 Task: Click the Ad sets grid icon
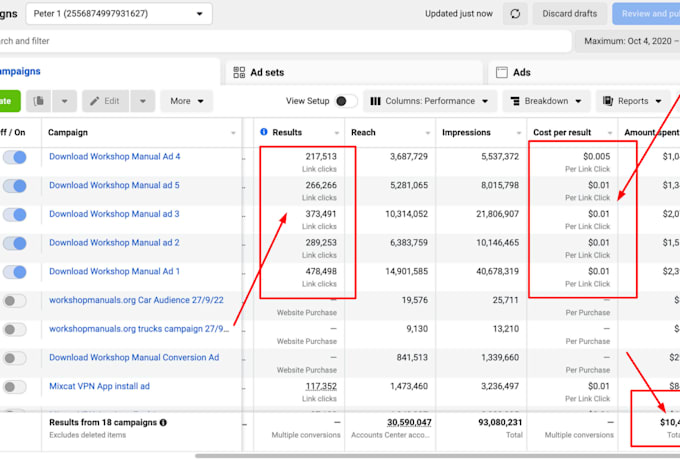pos(239,72)
